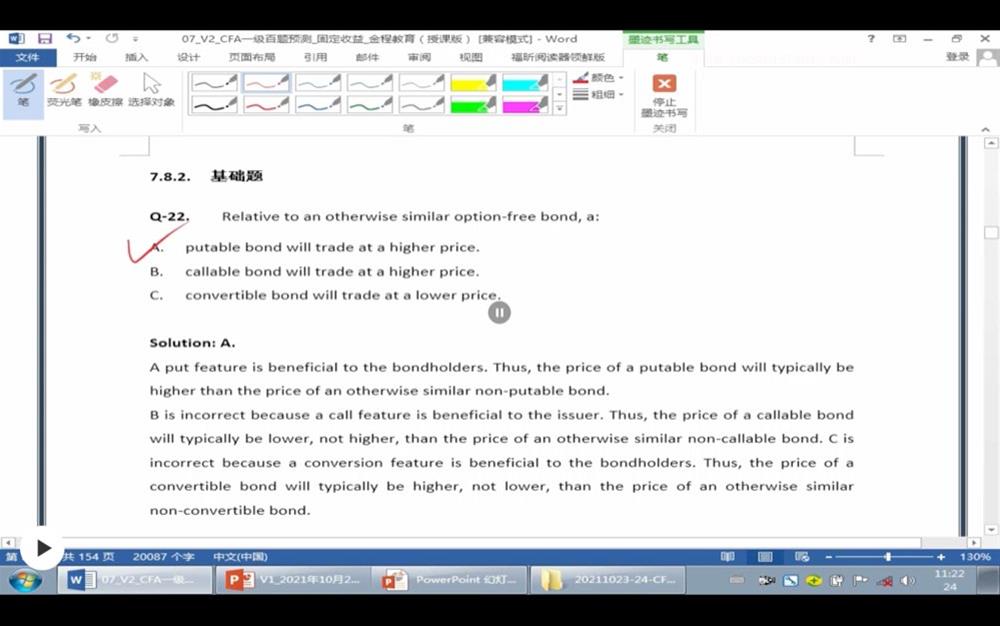The height and width of the screenshot is (626, 1000).
Task: Click the Sign in (登录) link
Action: pos(957,57)
